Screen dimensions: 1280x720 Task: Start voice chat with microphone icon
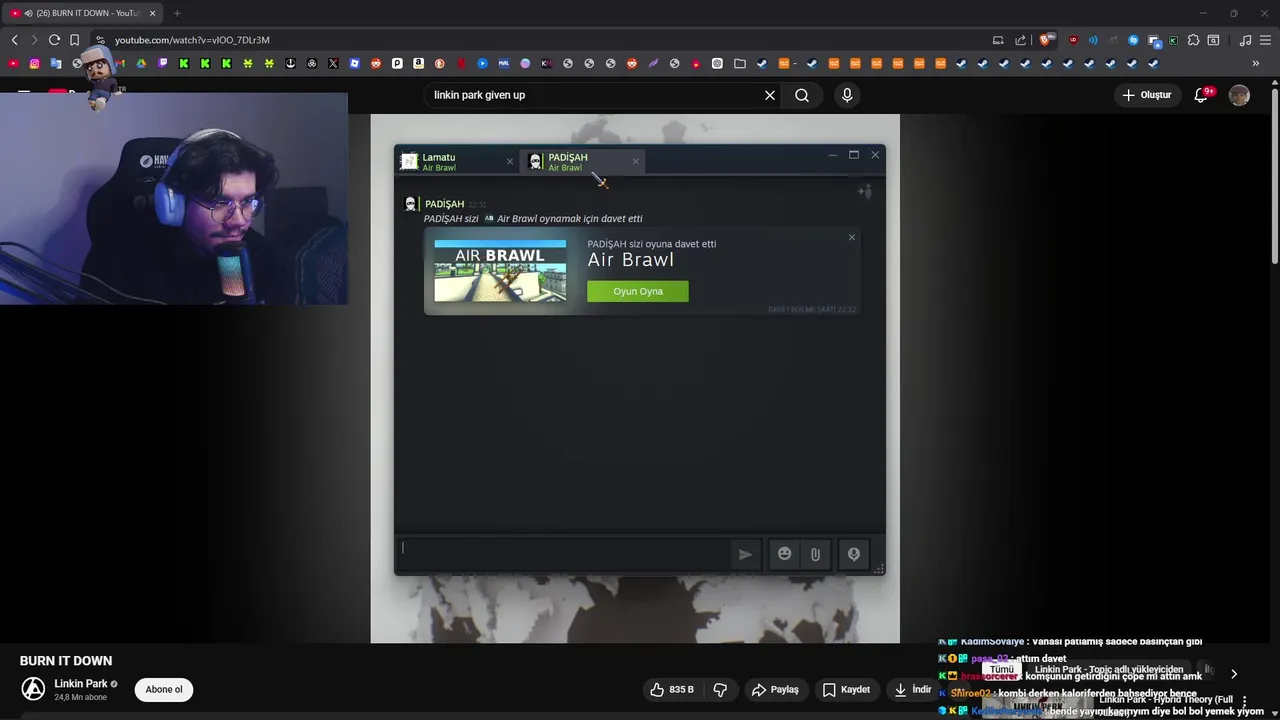click(x=854, y=554)
